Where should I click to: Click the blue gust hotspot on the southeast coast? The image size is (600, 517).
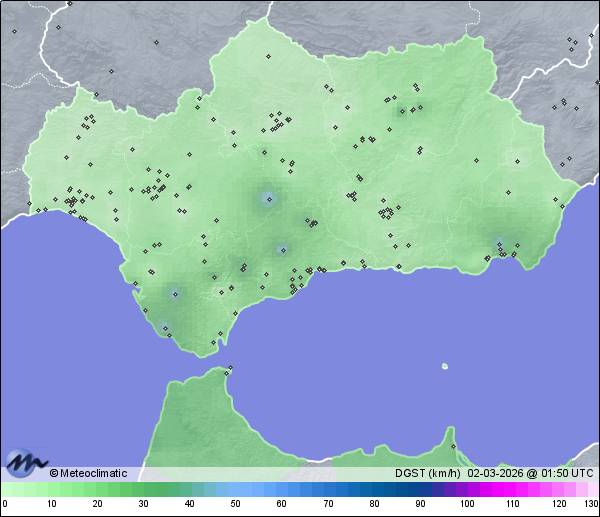pos(500,243)
